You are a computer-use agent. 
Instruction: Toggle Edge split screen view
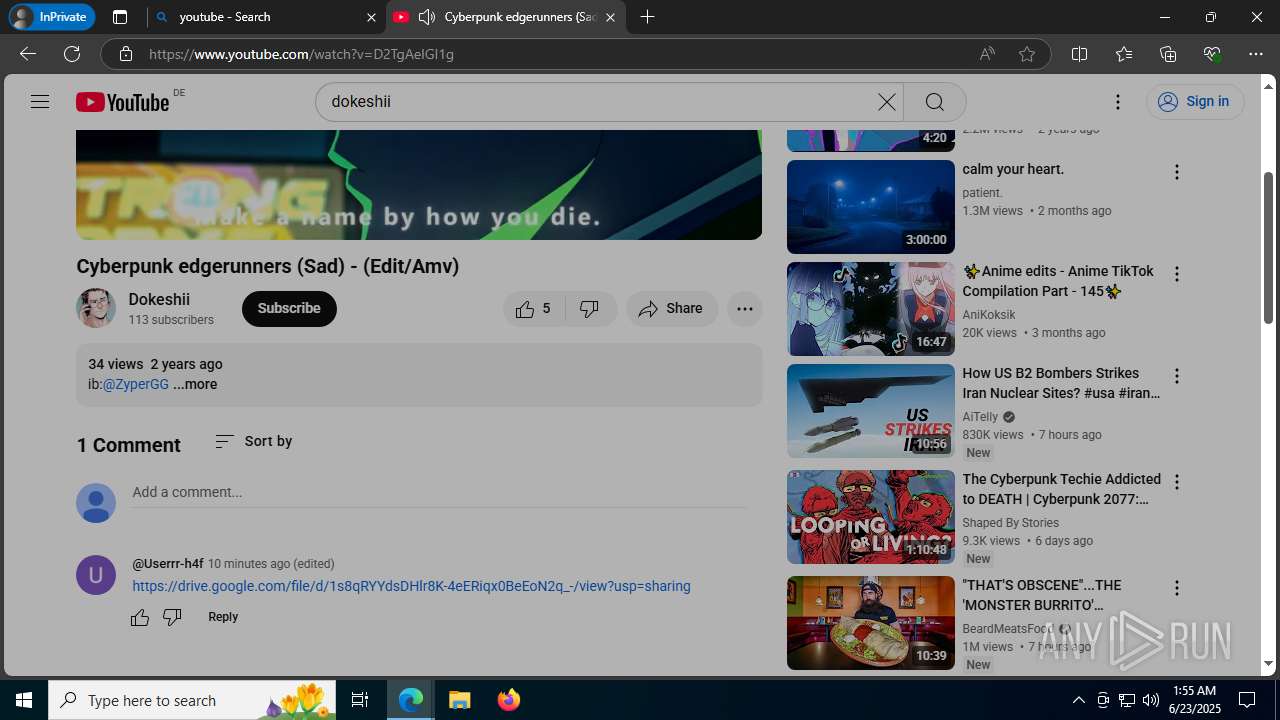(x=1079, y=54)
